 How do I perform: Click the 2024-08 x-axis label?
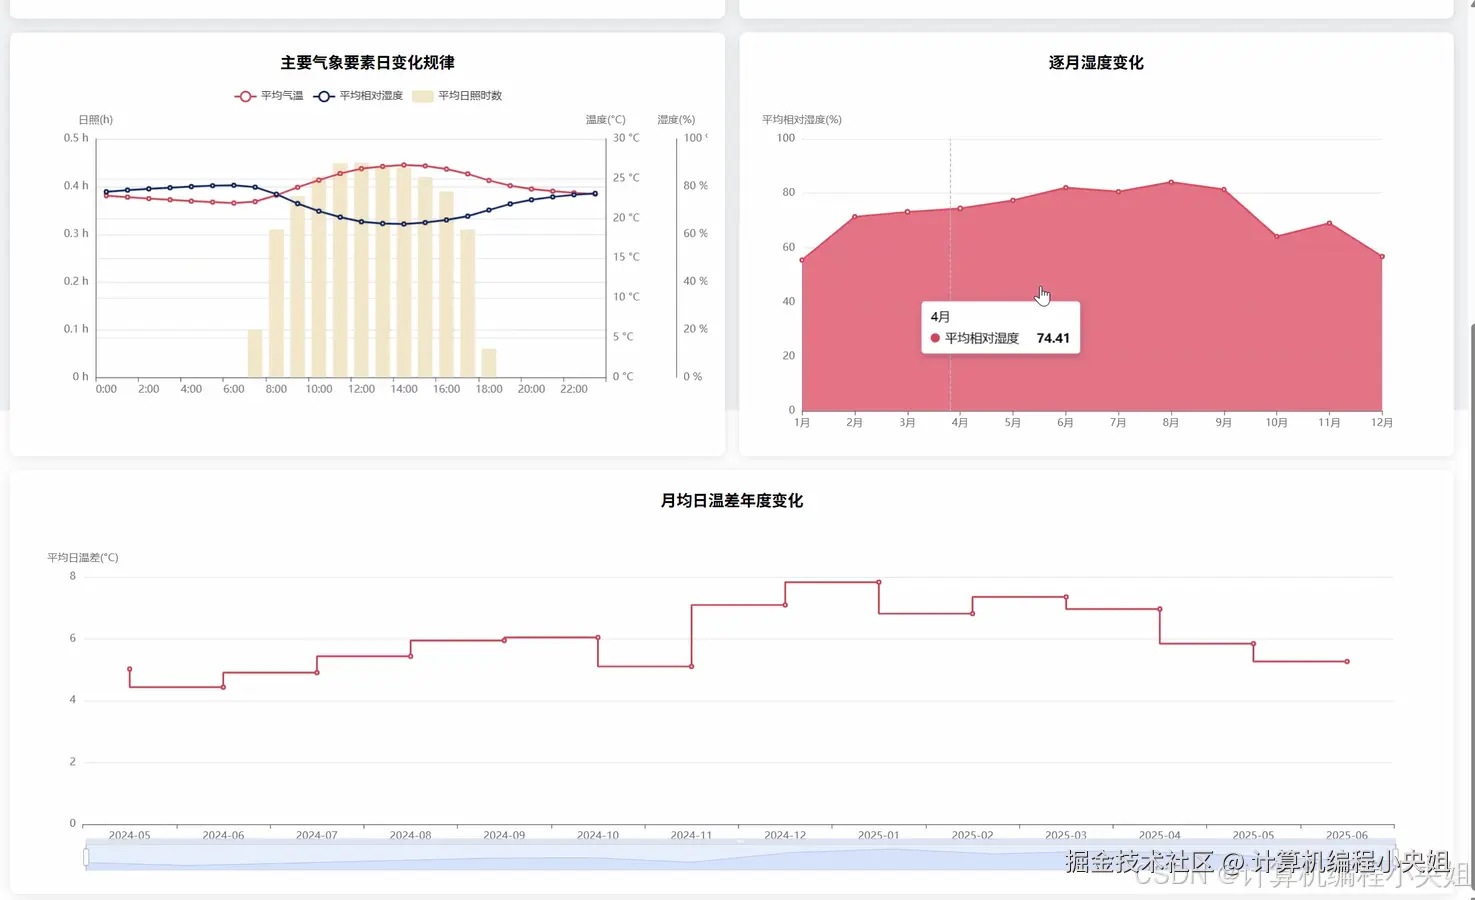coord(410,835)
